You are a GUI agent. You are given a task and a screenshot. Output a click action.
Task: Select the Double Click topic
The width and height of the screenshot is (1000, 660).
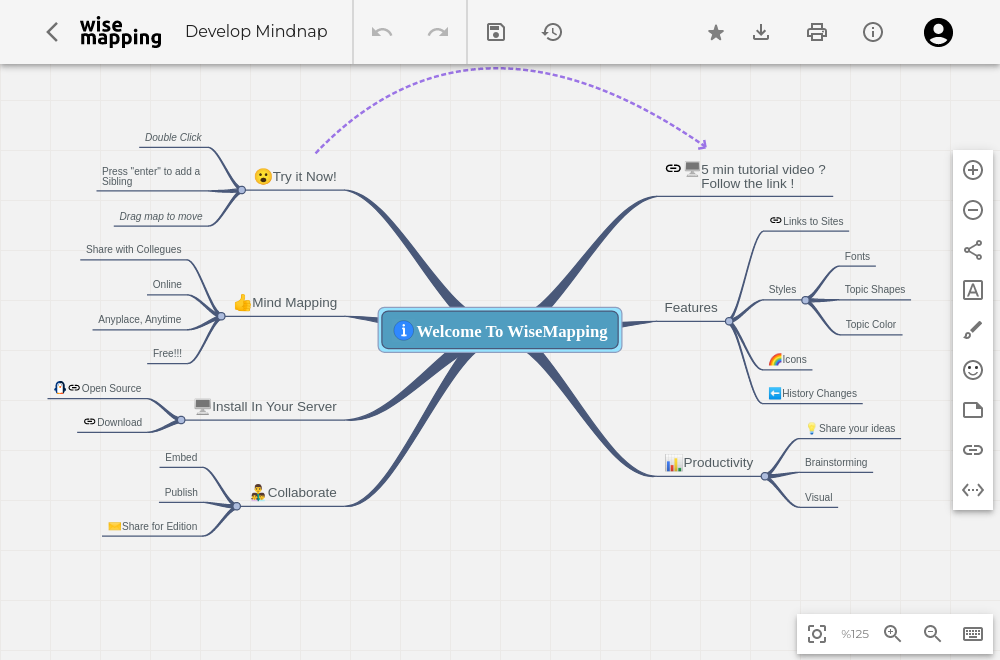pyautogui.click(x=173, y=137)
